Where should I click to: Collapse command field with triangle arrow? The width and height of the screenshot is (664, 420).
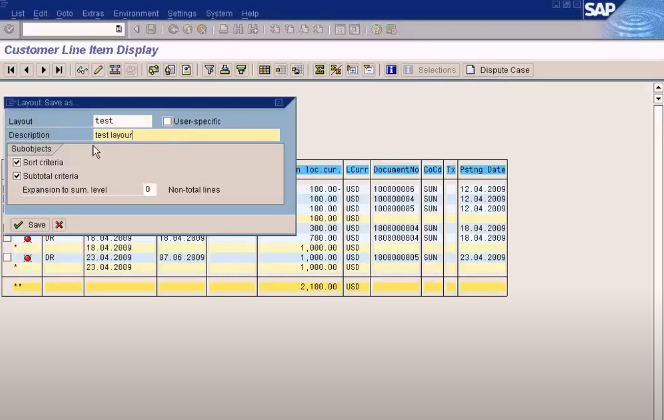[136, 29]
